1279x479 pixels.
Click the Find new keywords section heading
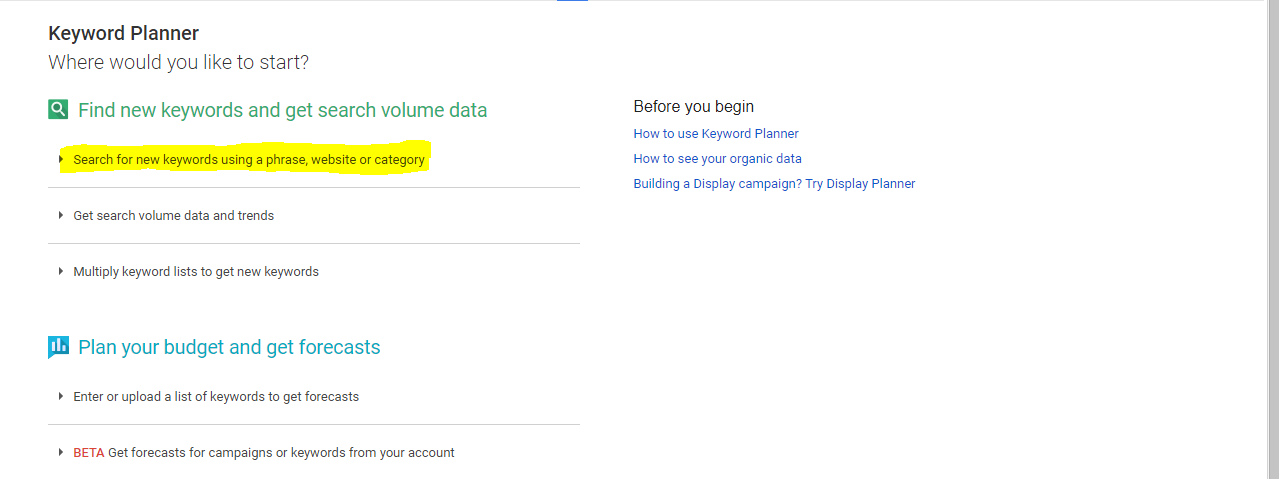283,110
